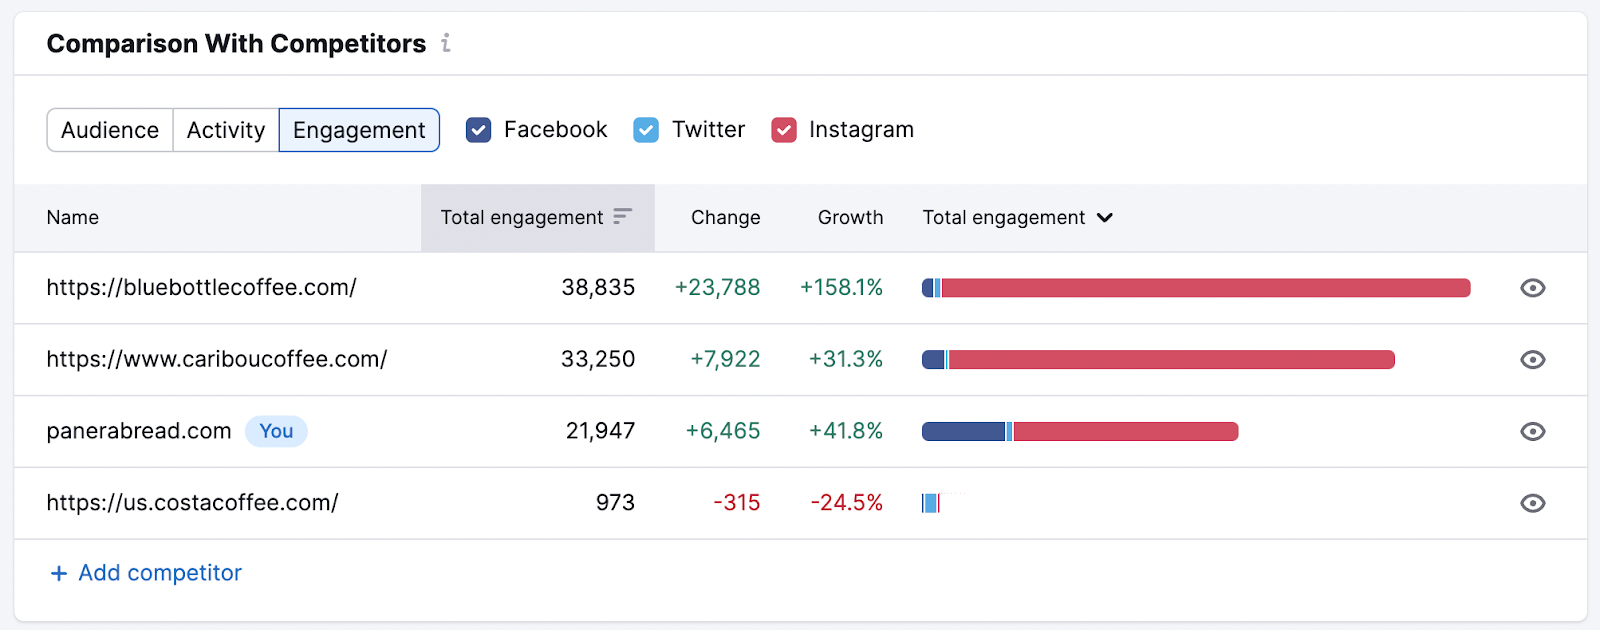Click panerabread.com blue Facebook bar segment
1600x630 pixels.
click(x=963, y=432)
